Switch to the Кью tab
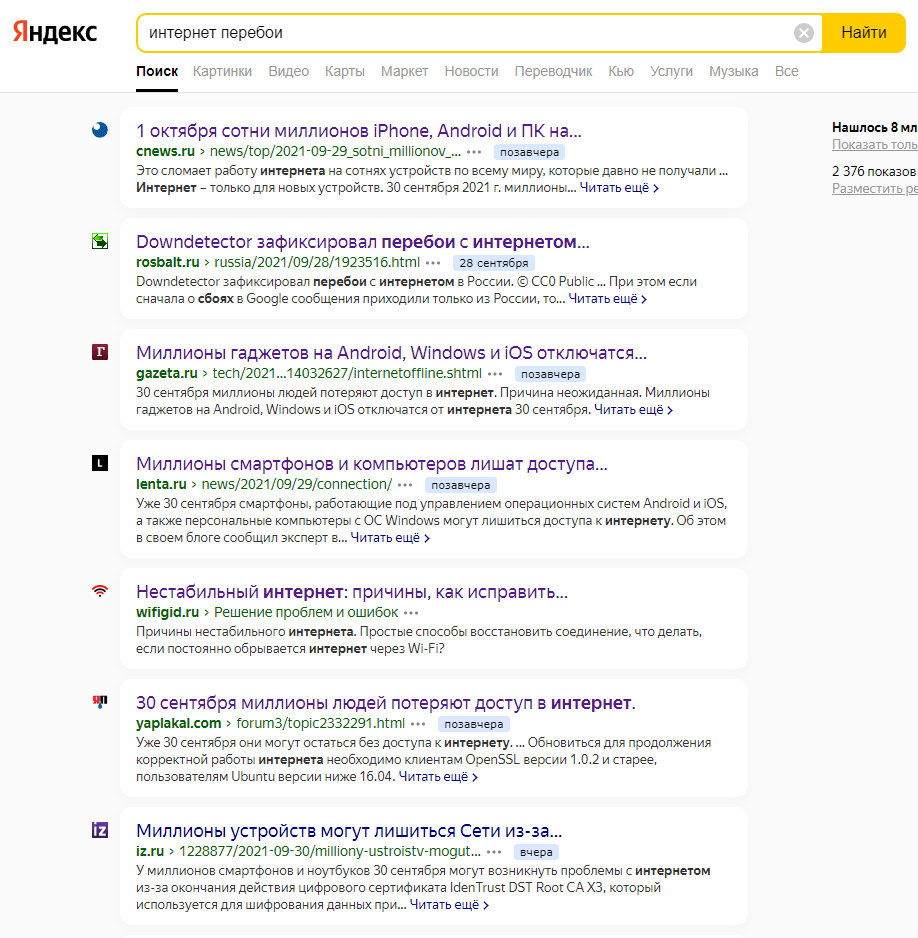The height and width of the screenshot is (938, 918). (x=621, y=71)
